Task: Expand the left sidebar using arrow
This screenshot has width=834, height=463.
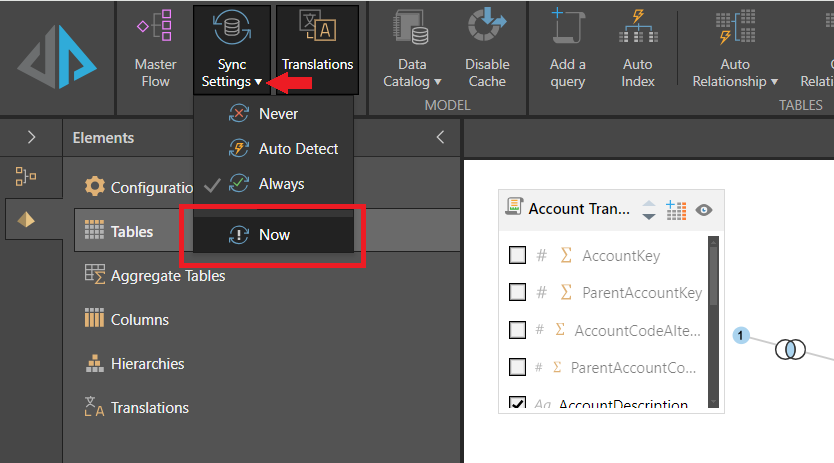Action: coord(30,138)
